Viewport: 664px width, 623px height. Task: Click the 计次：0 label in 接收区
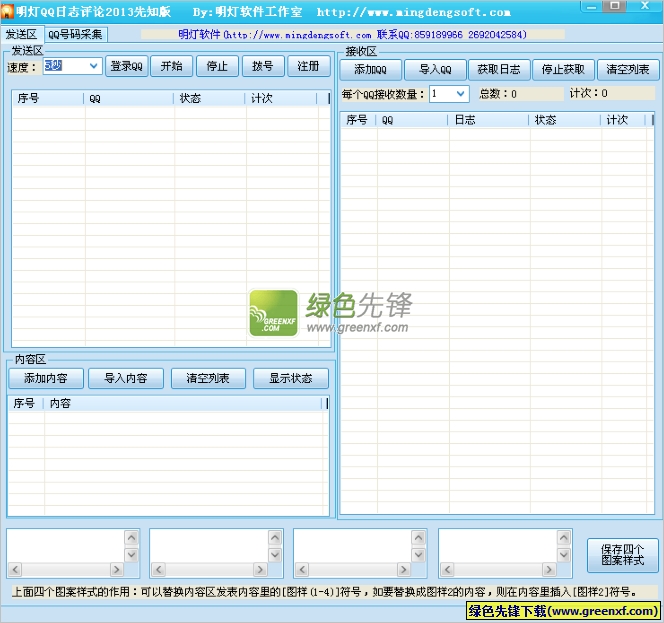[x=589, y=93]
